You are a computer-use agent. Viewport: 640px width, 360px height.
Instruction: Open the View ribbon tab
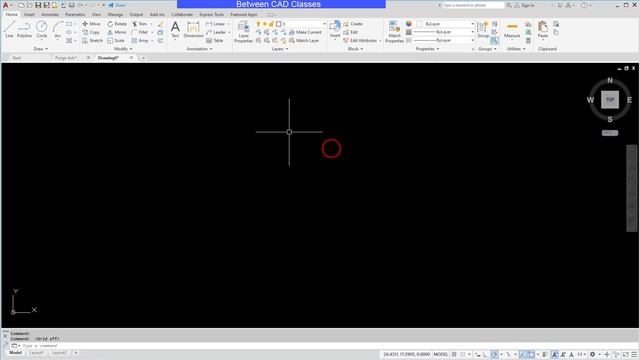coord(96,14)
